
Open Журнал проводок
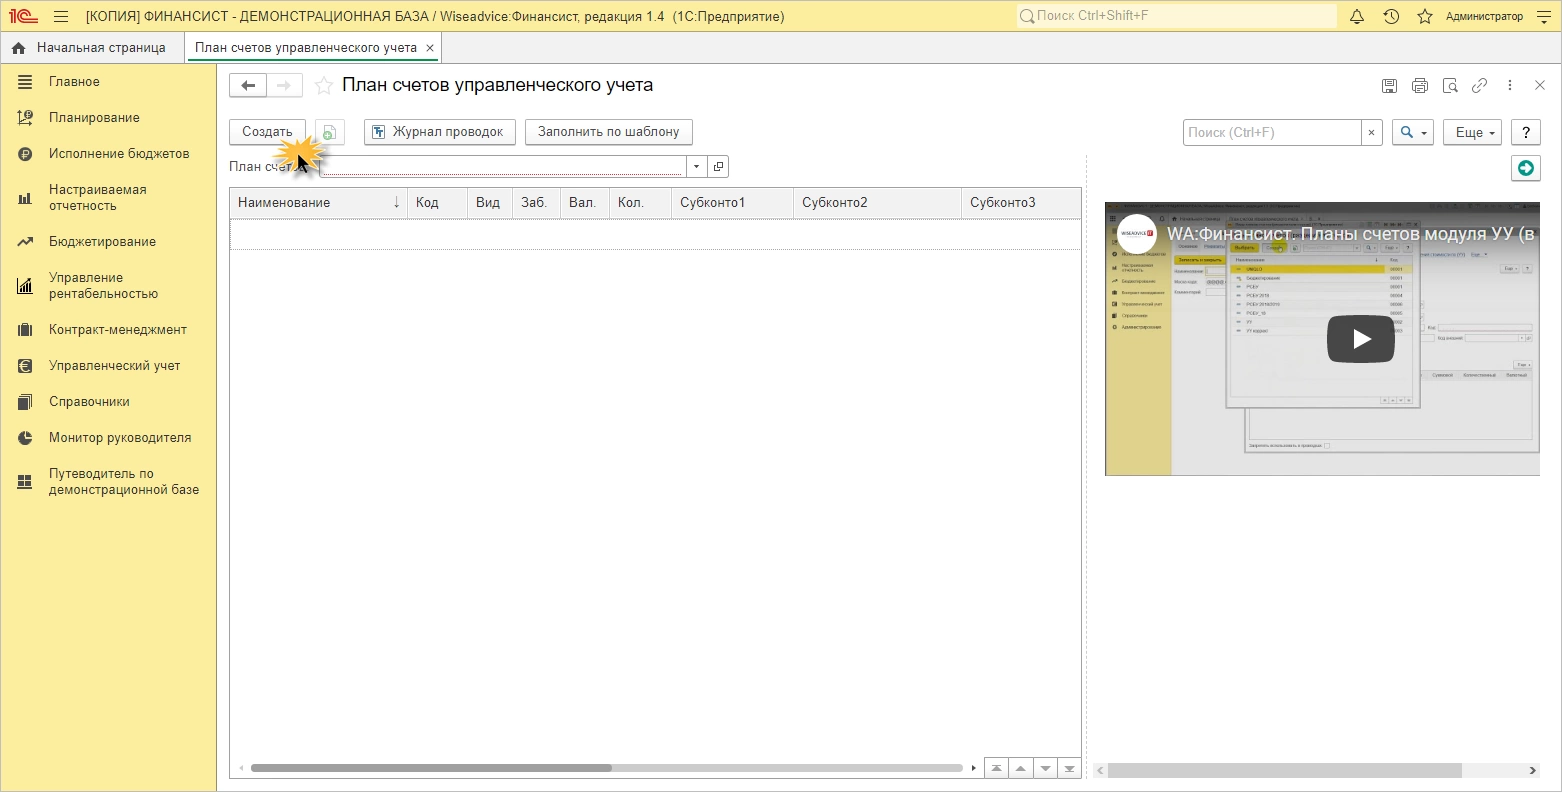coord(440,132)
